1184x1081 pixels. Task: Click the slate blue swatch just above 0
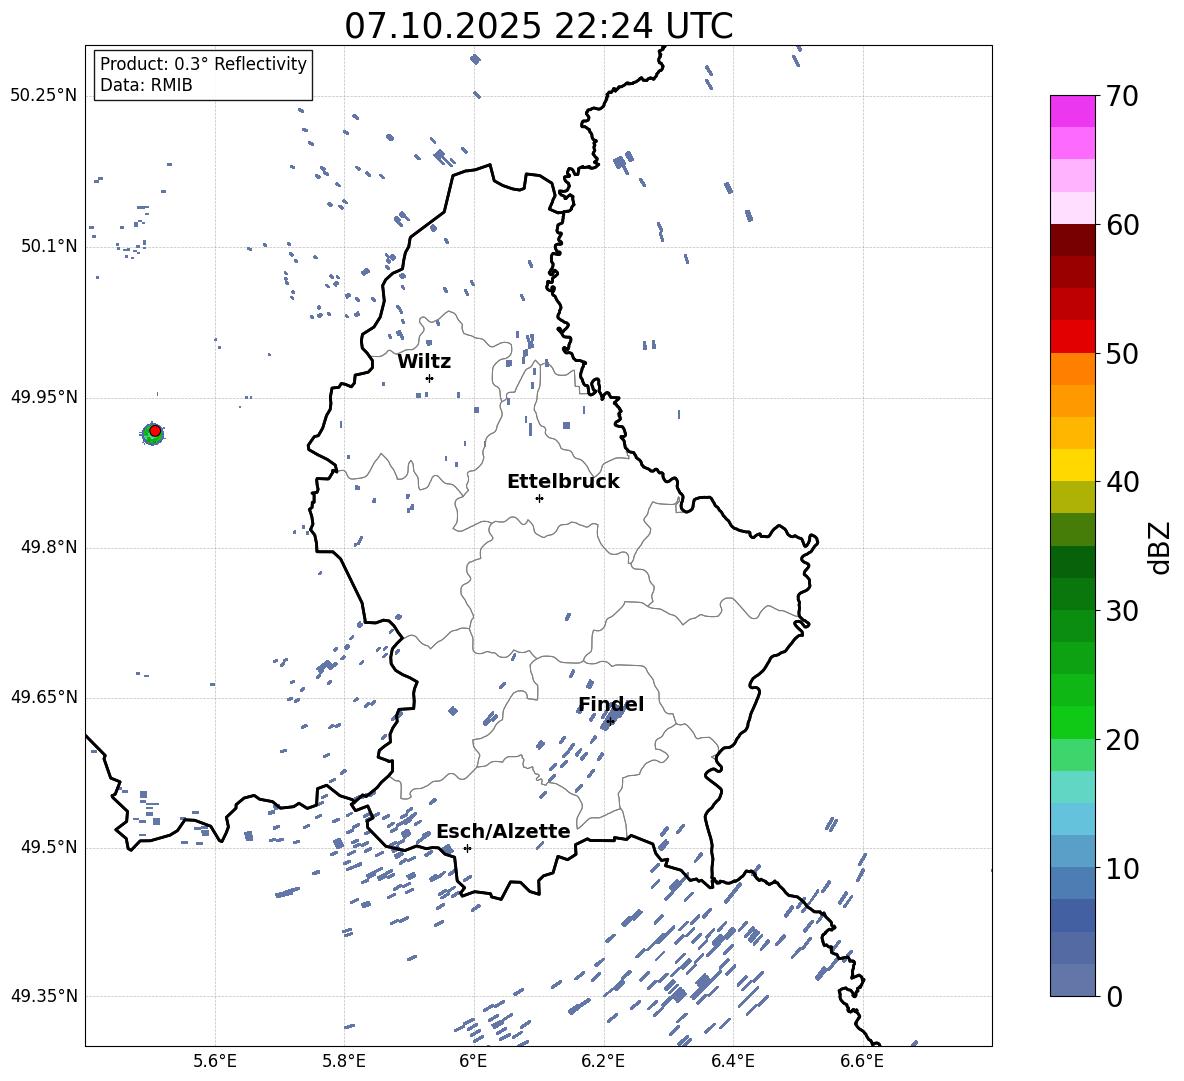[x=1073, y=980]
